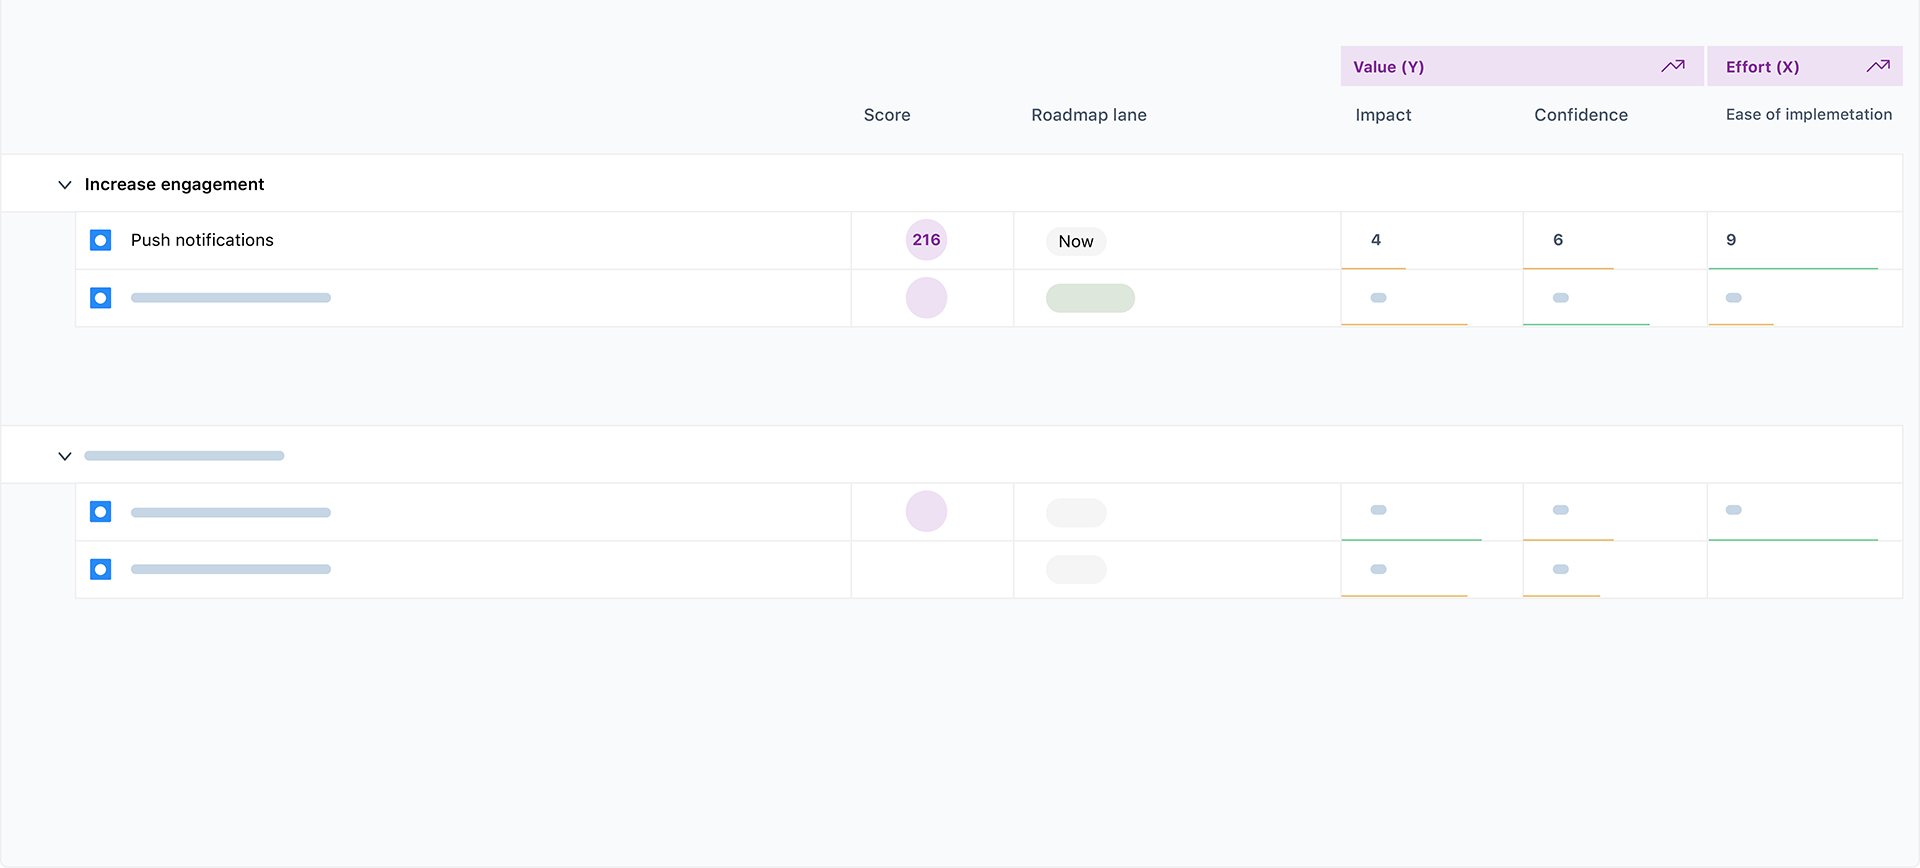Click the trend arrow icon in Value (Y) header
Screen dimensions: 1920x868
pos(1673,66)
